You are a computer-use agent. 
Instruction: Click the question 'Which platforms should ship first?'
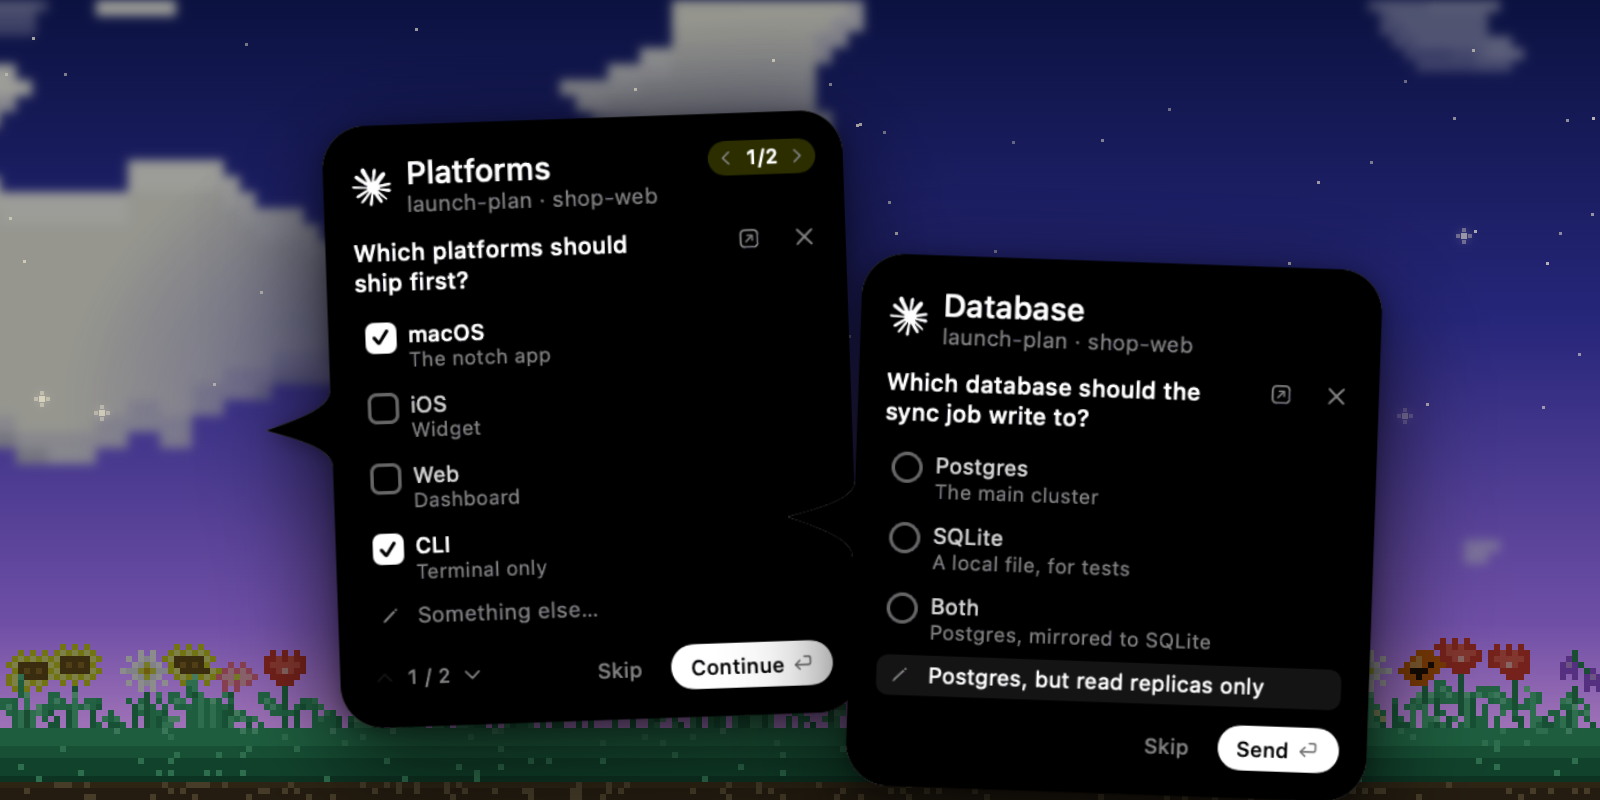coord(490,264)
